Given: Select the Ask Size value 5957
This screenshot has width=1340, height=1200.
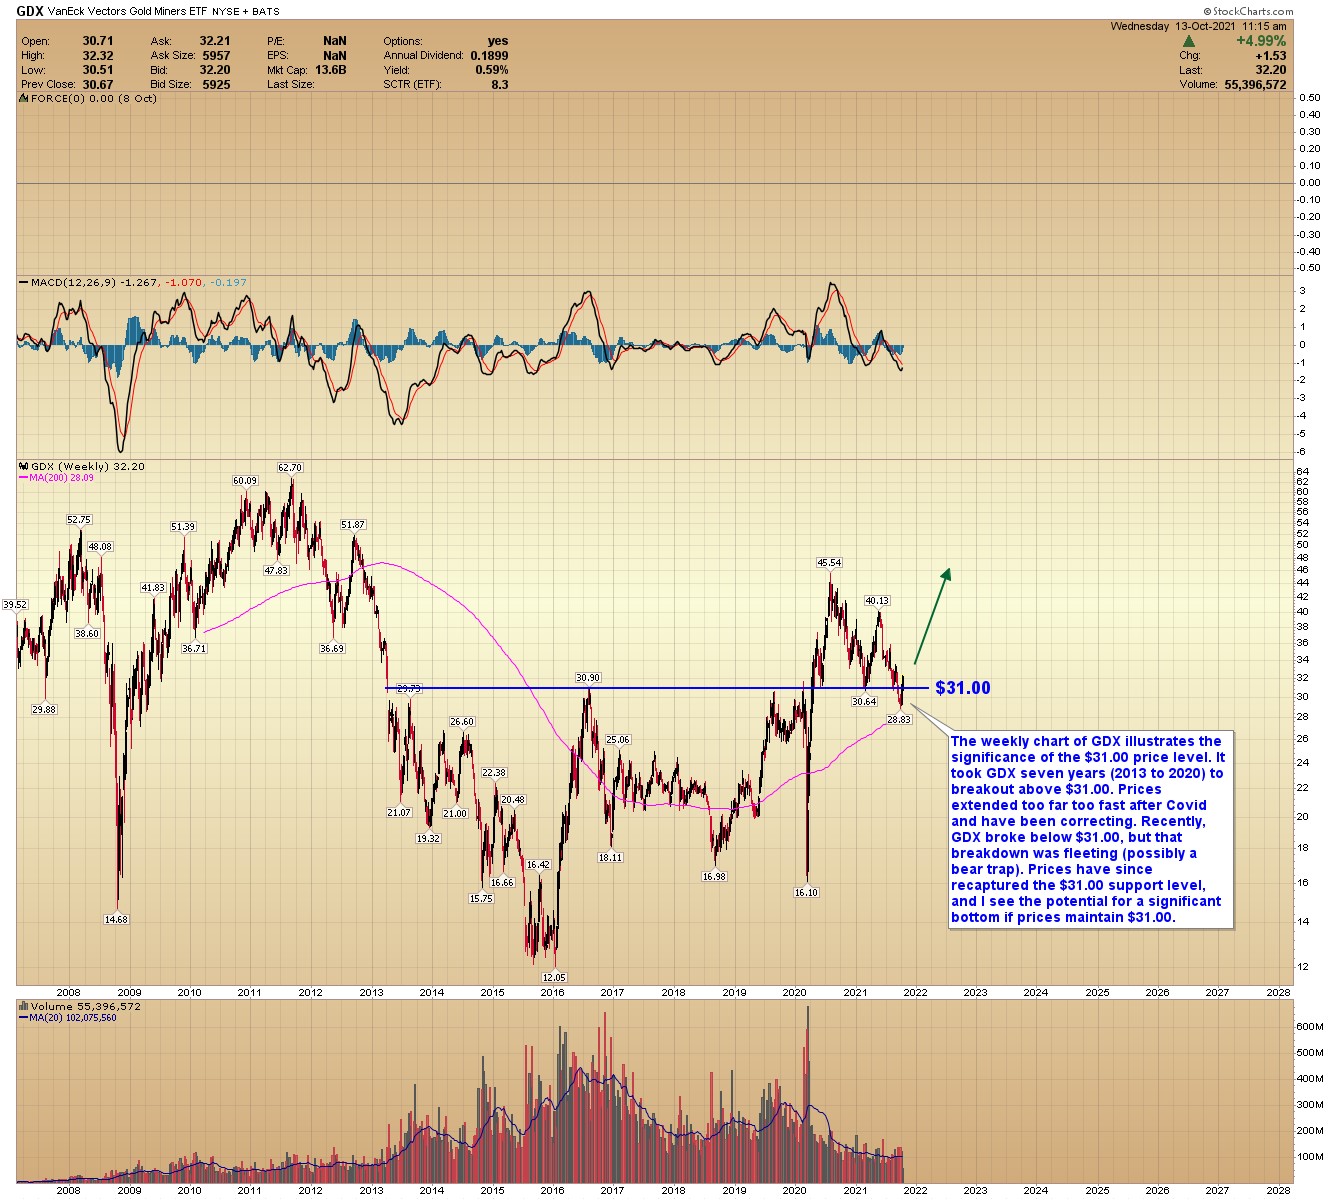Looking at the screenshot, I should coord(216,56).
